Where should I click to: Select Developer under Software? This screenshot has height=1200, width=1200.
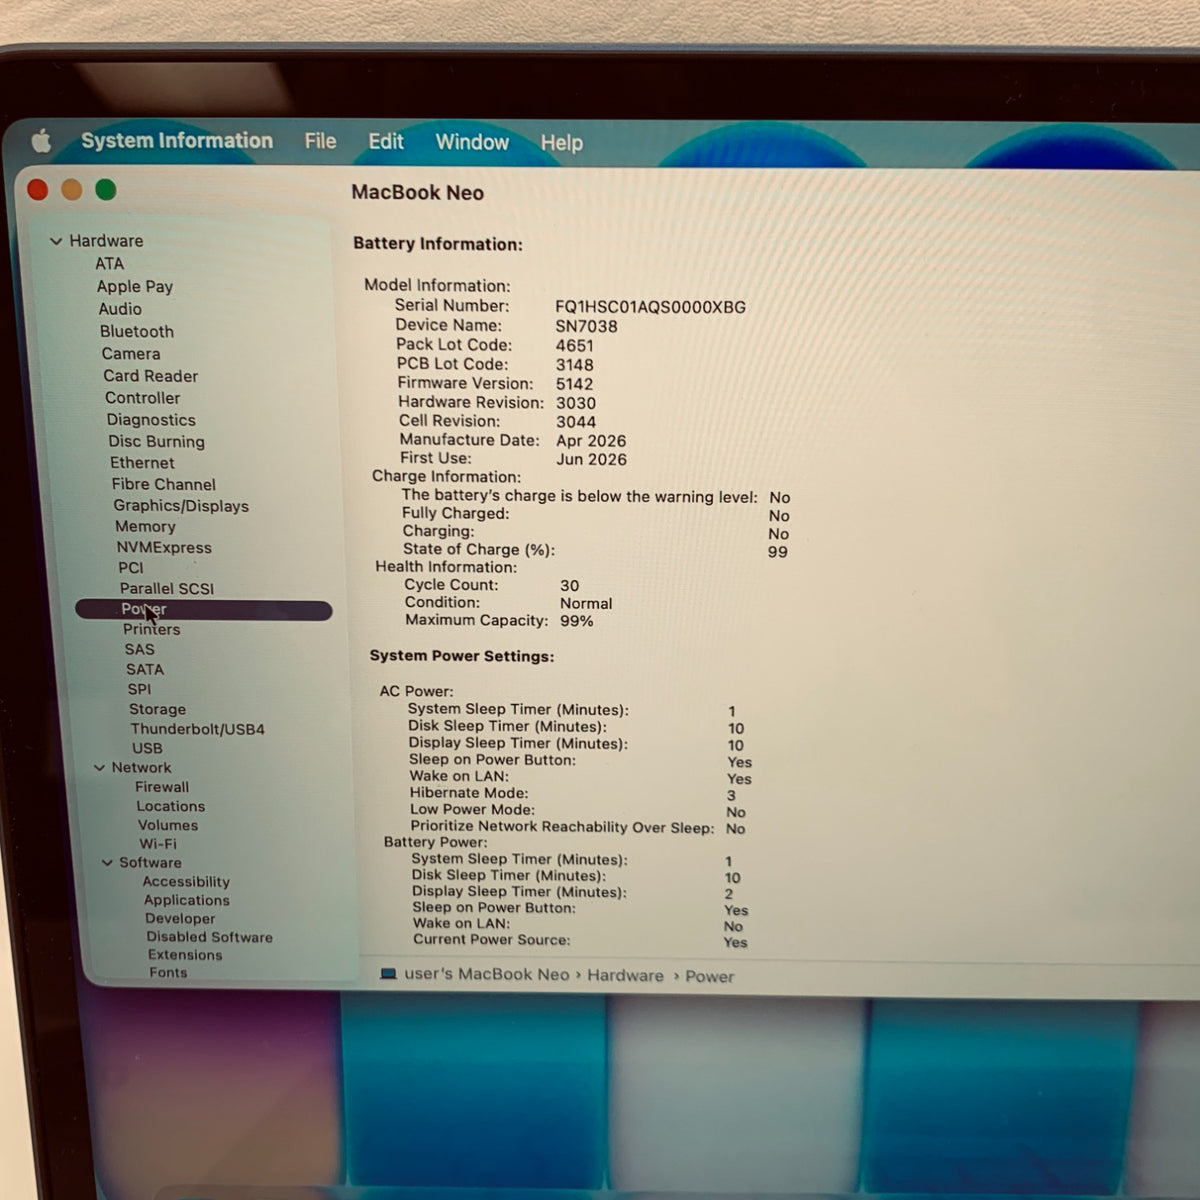[x=179, y=919]
